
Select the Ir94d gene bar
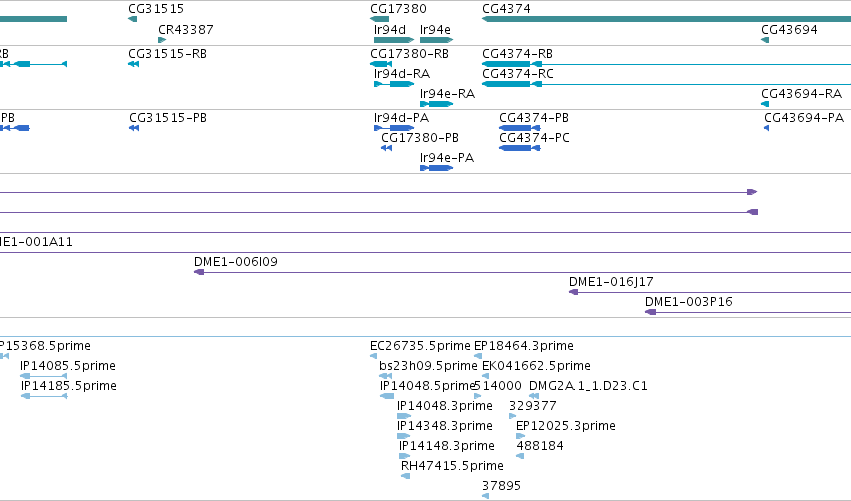pos(394,40)
